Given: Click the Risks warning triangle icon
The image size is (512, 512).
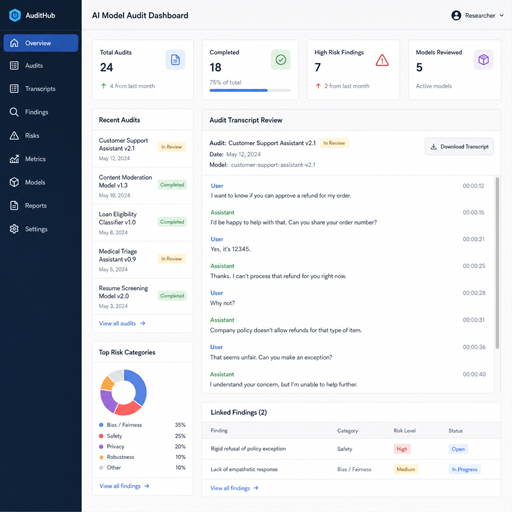Looking at the screenshot, I should (14, 136).
